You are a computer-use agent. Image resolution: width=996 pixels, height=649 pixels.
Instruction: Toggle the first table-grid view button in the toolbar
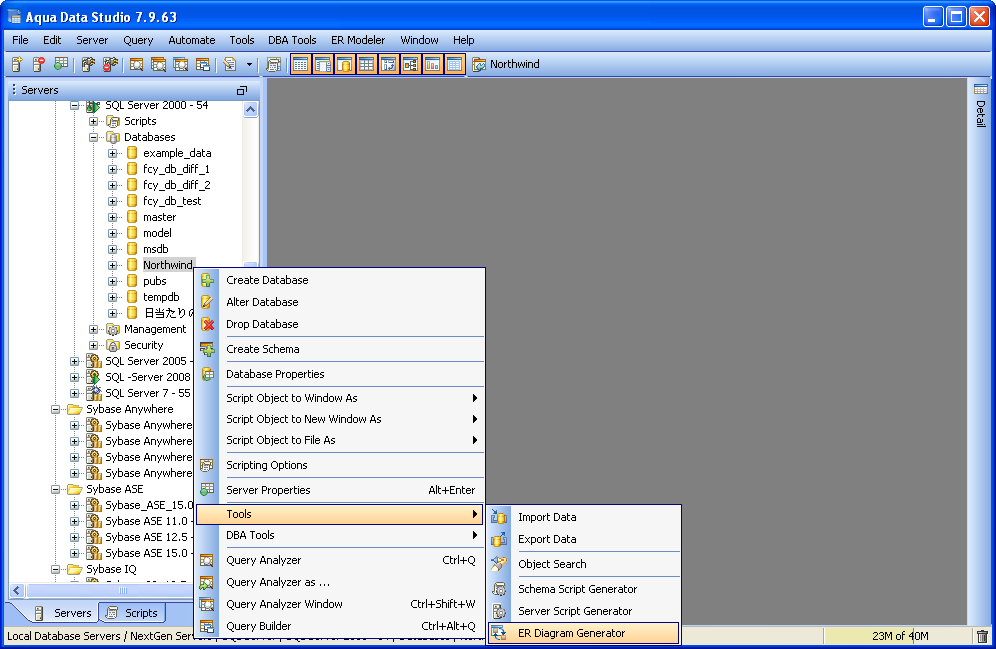point(301,64)
